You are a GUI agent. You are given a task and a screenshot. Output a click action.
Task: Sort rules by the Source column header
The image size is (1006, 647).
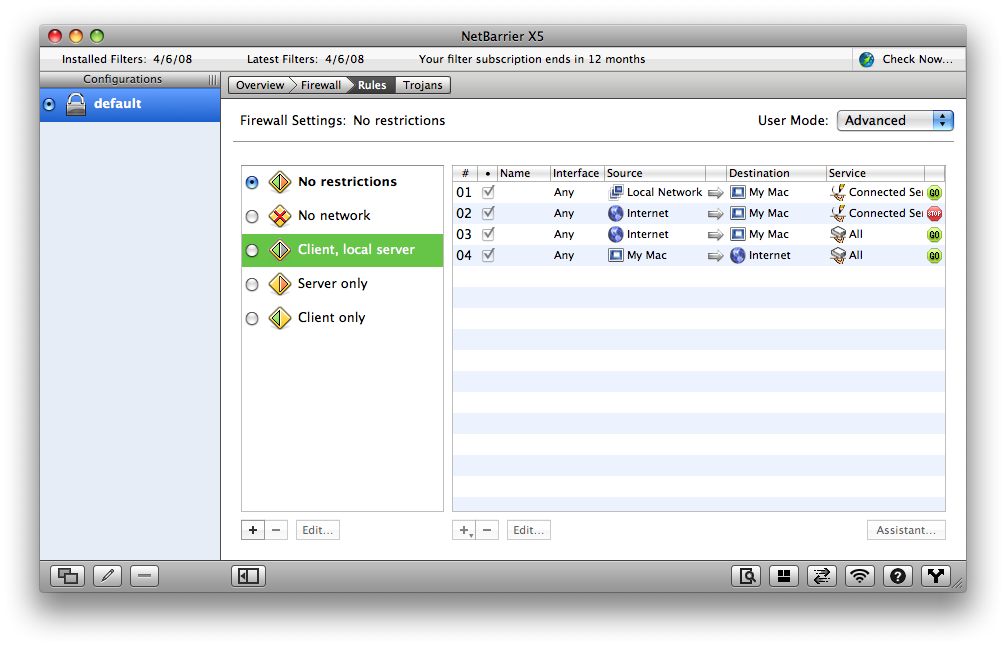point(655,173)
